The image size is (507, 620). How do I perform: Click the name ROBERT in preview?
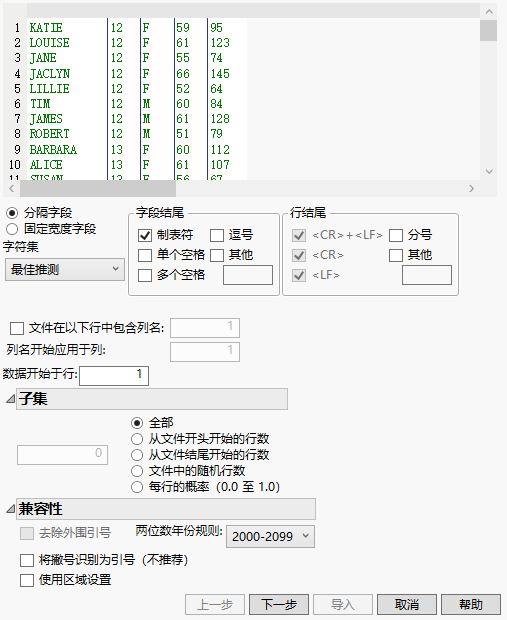(x=49, y=134)
